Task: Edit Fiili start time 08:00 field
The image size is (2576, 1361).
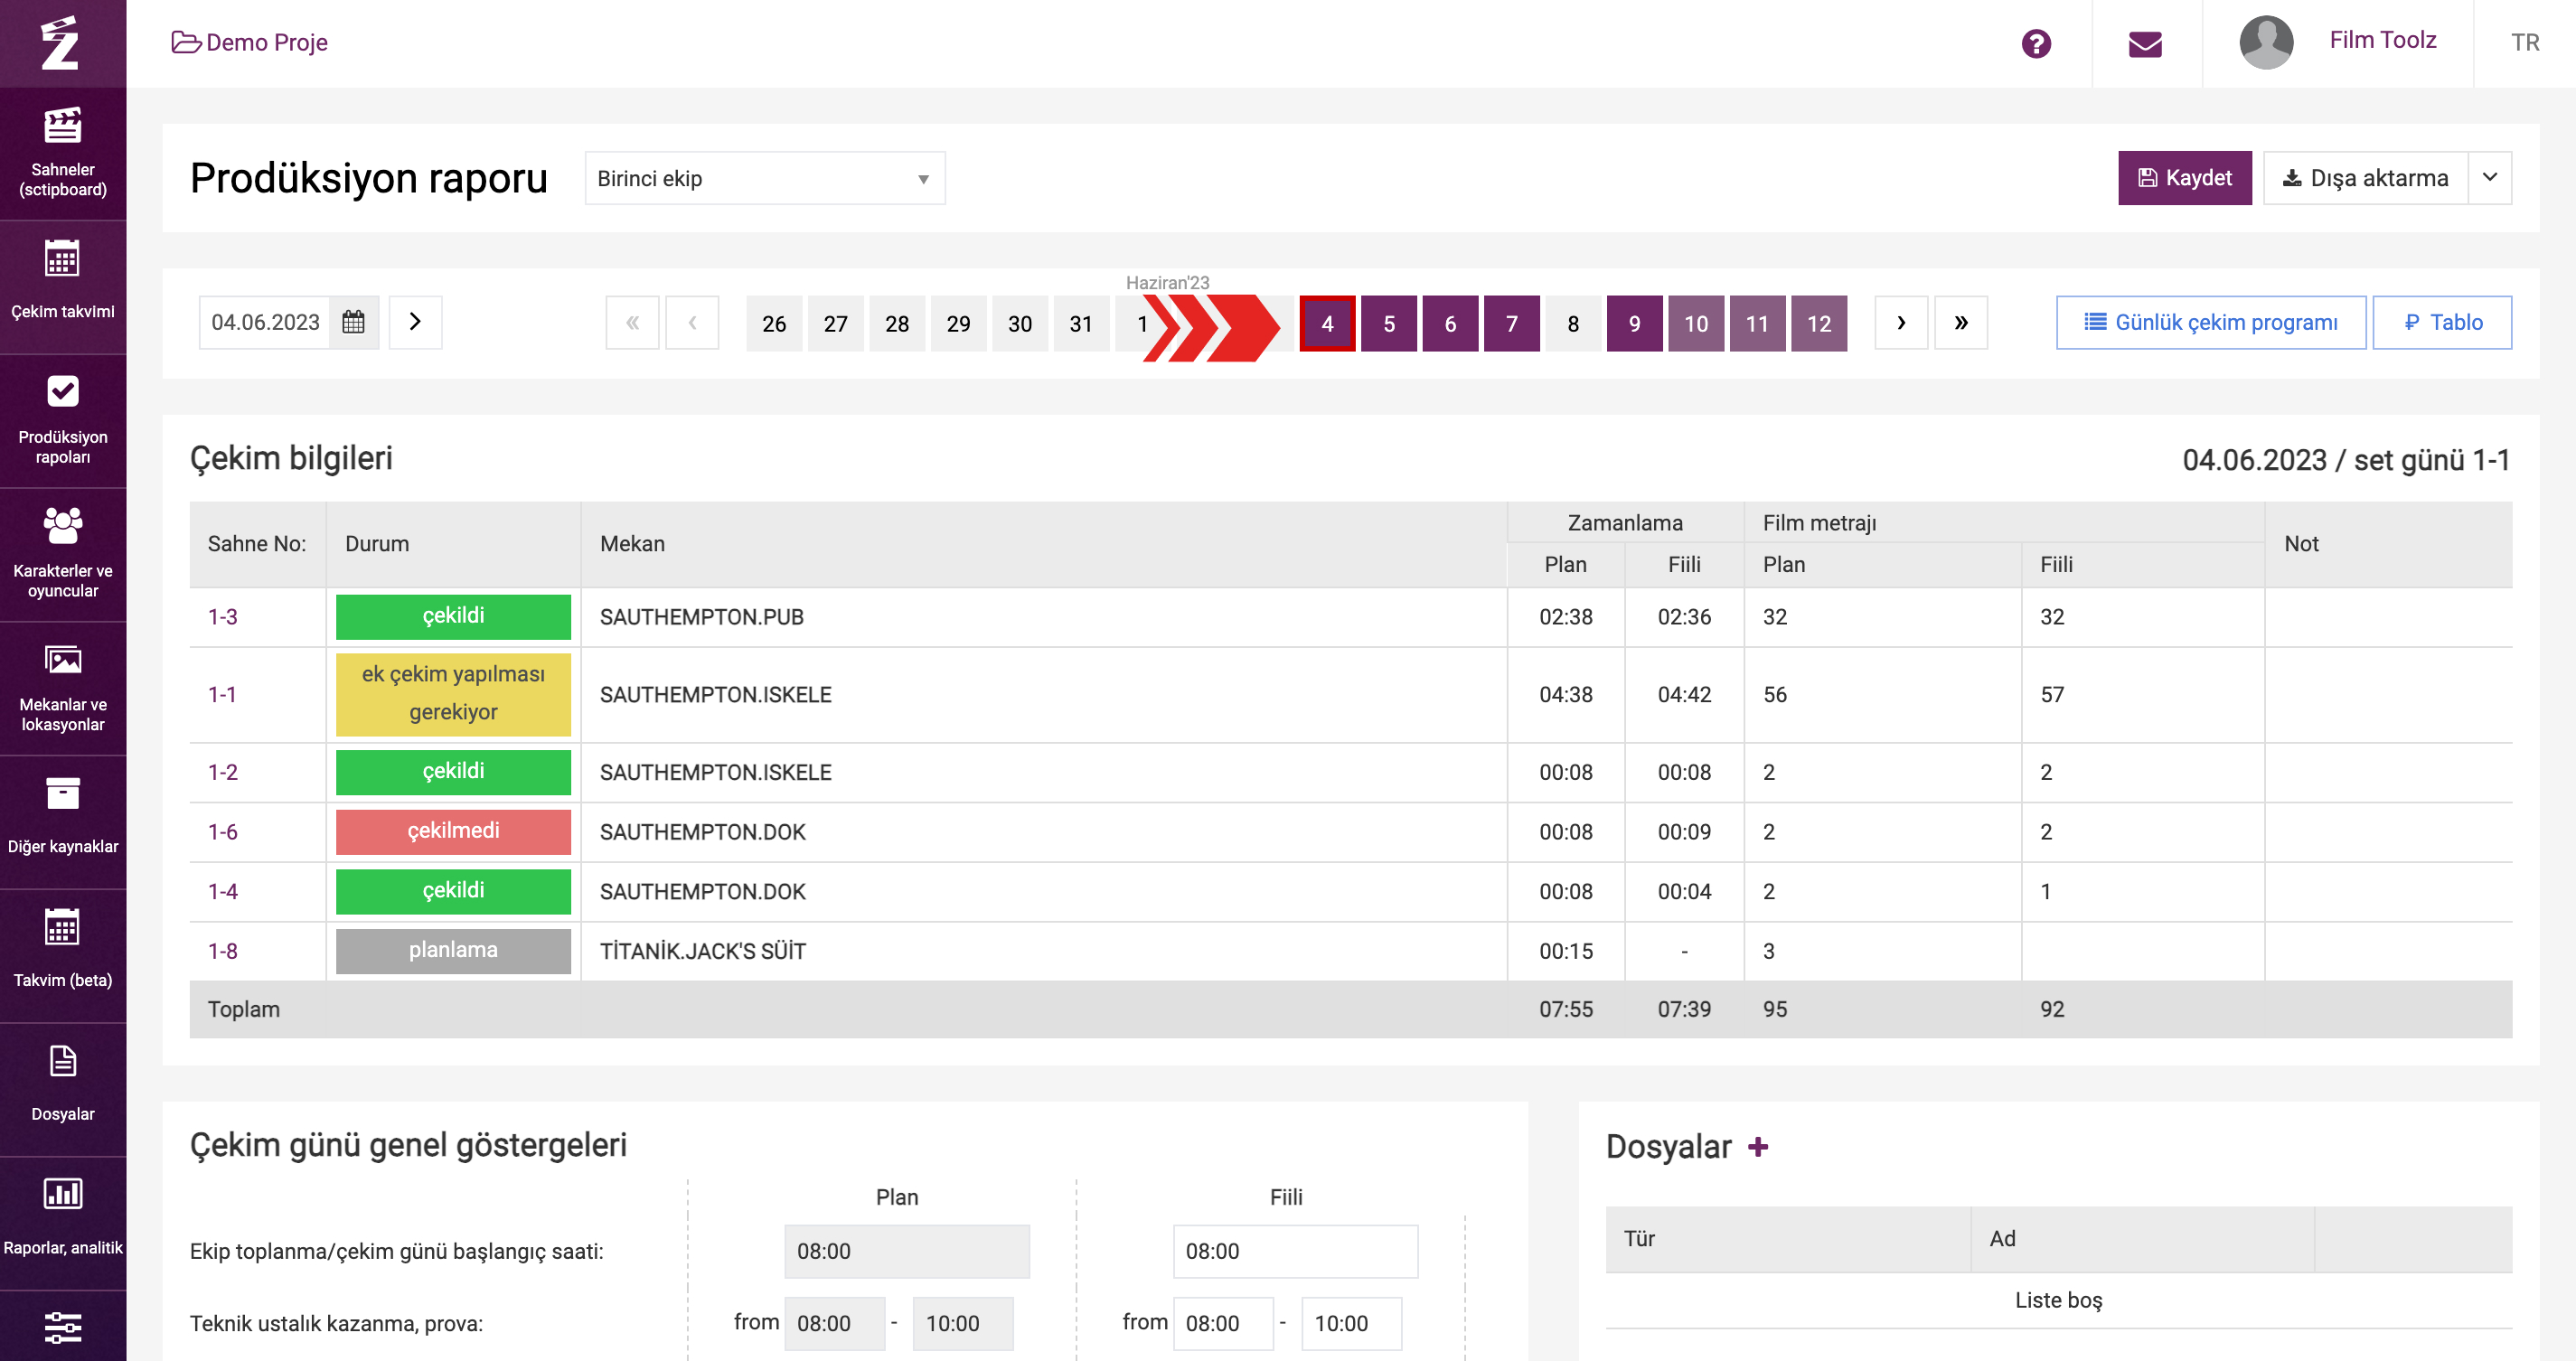Action: coord(1295,1251)
